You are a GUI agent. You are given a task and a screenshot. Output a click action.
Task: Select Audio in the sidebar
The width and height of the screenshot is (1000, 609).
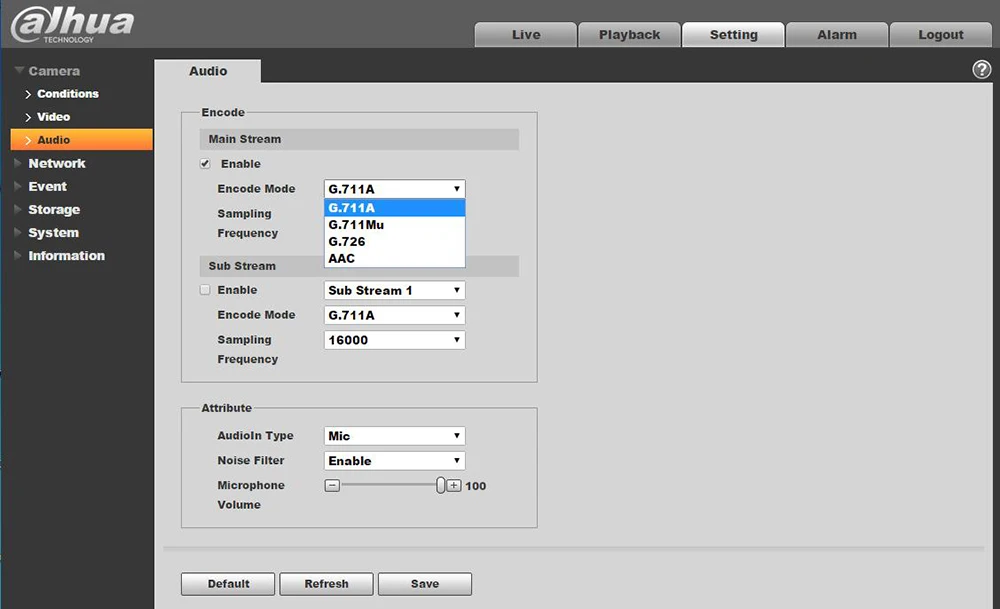click(x=82, y=140)
